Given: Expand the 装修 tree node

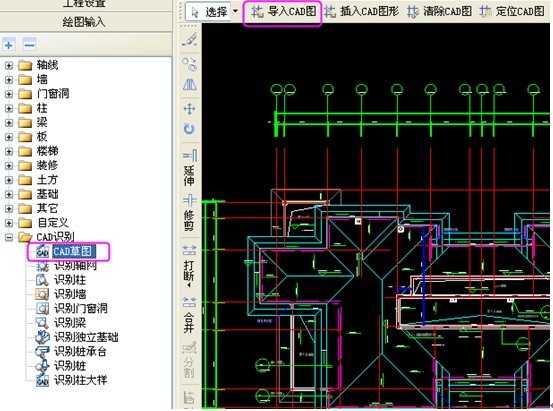Looking at the screenshot, I should pos(9,166).
